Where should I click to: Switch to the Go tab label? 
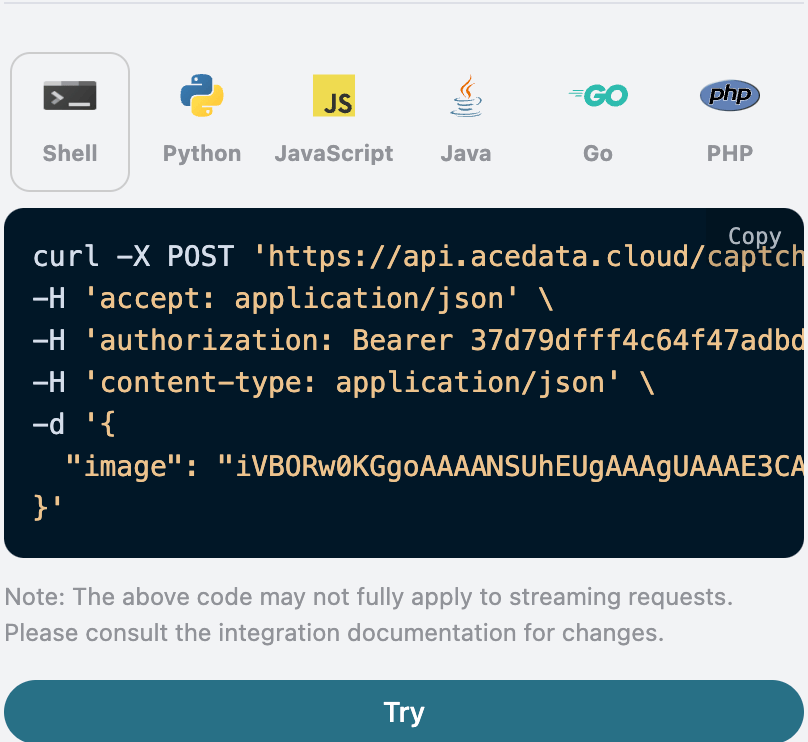click(598, 154)
